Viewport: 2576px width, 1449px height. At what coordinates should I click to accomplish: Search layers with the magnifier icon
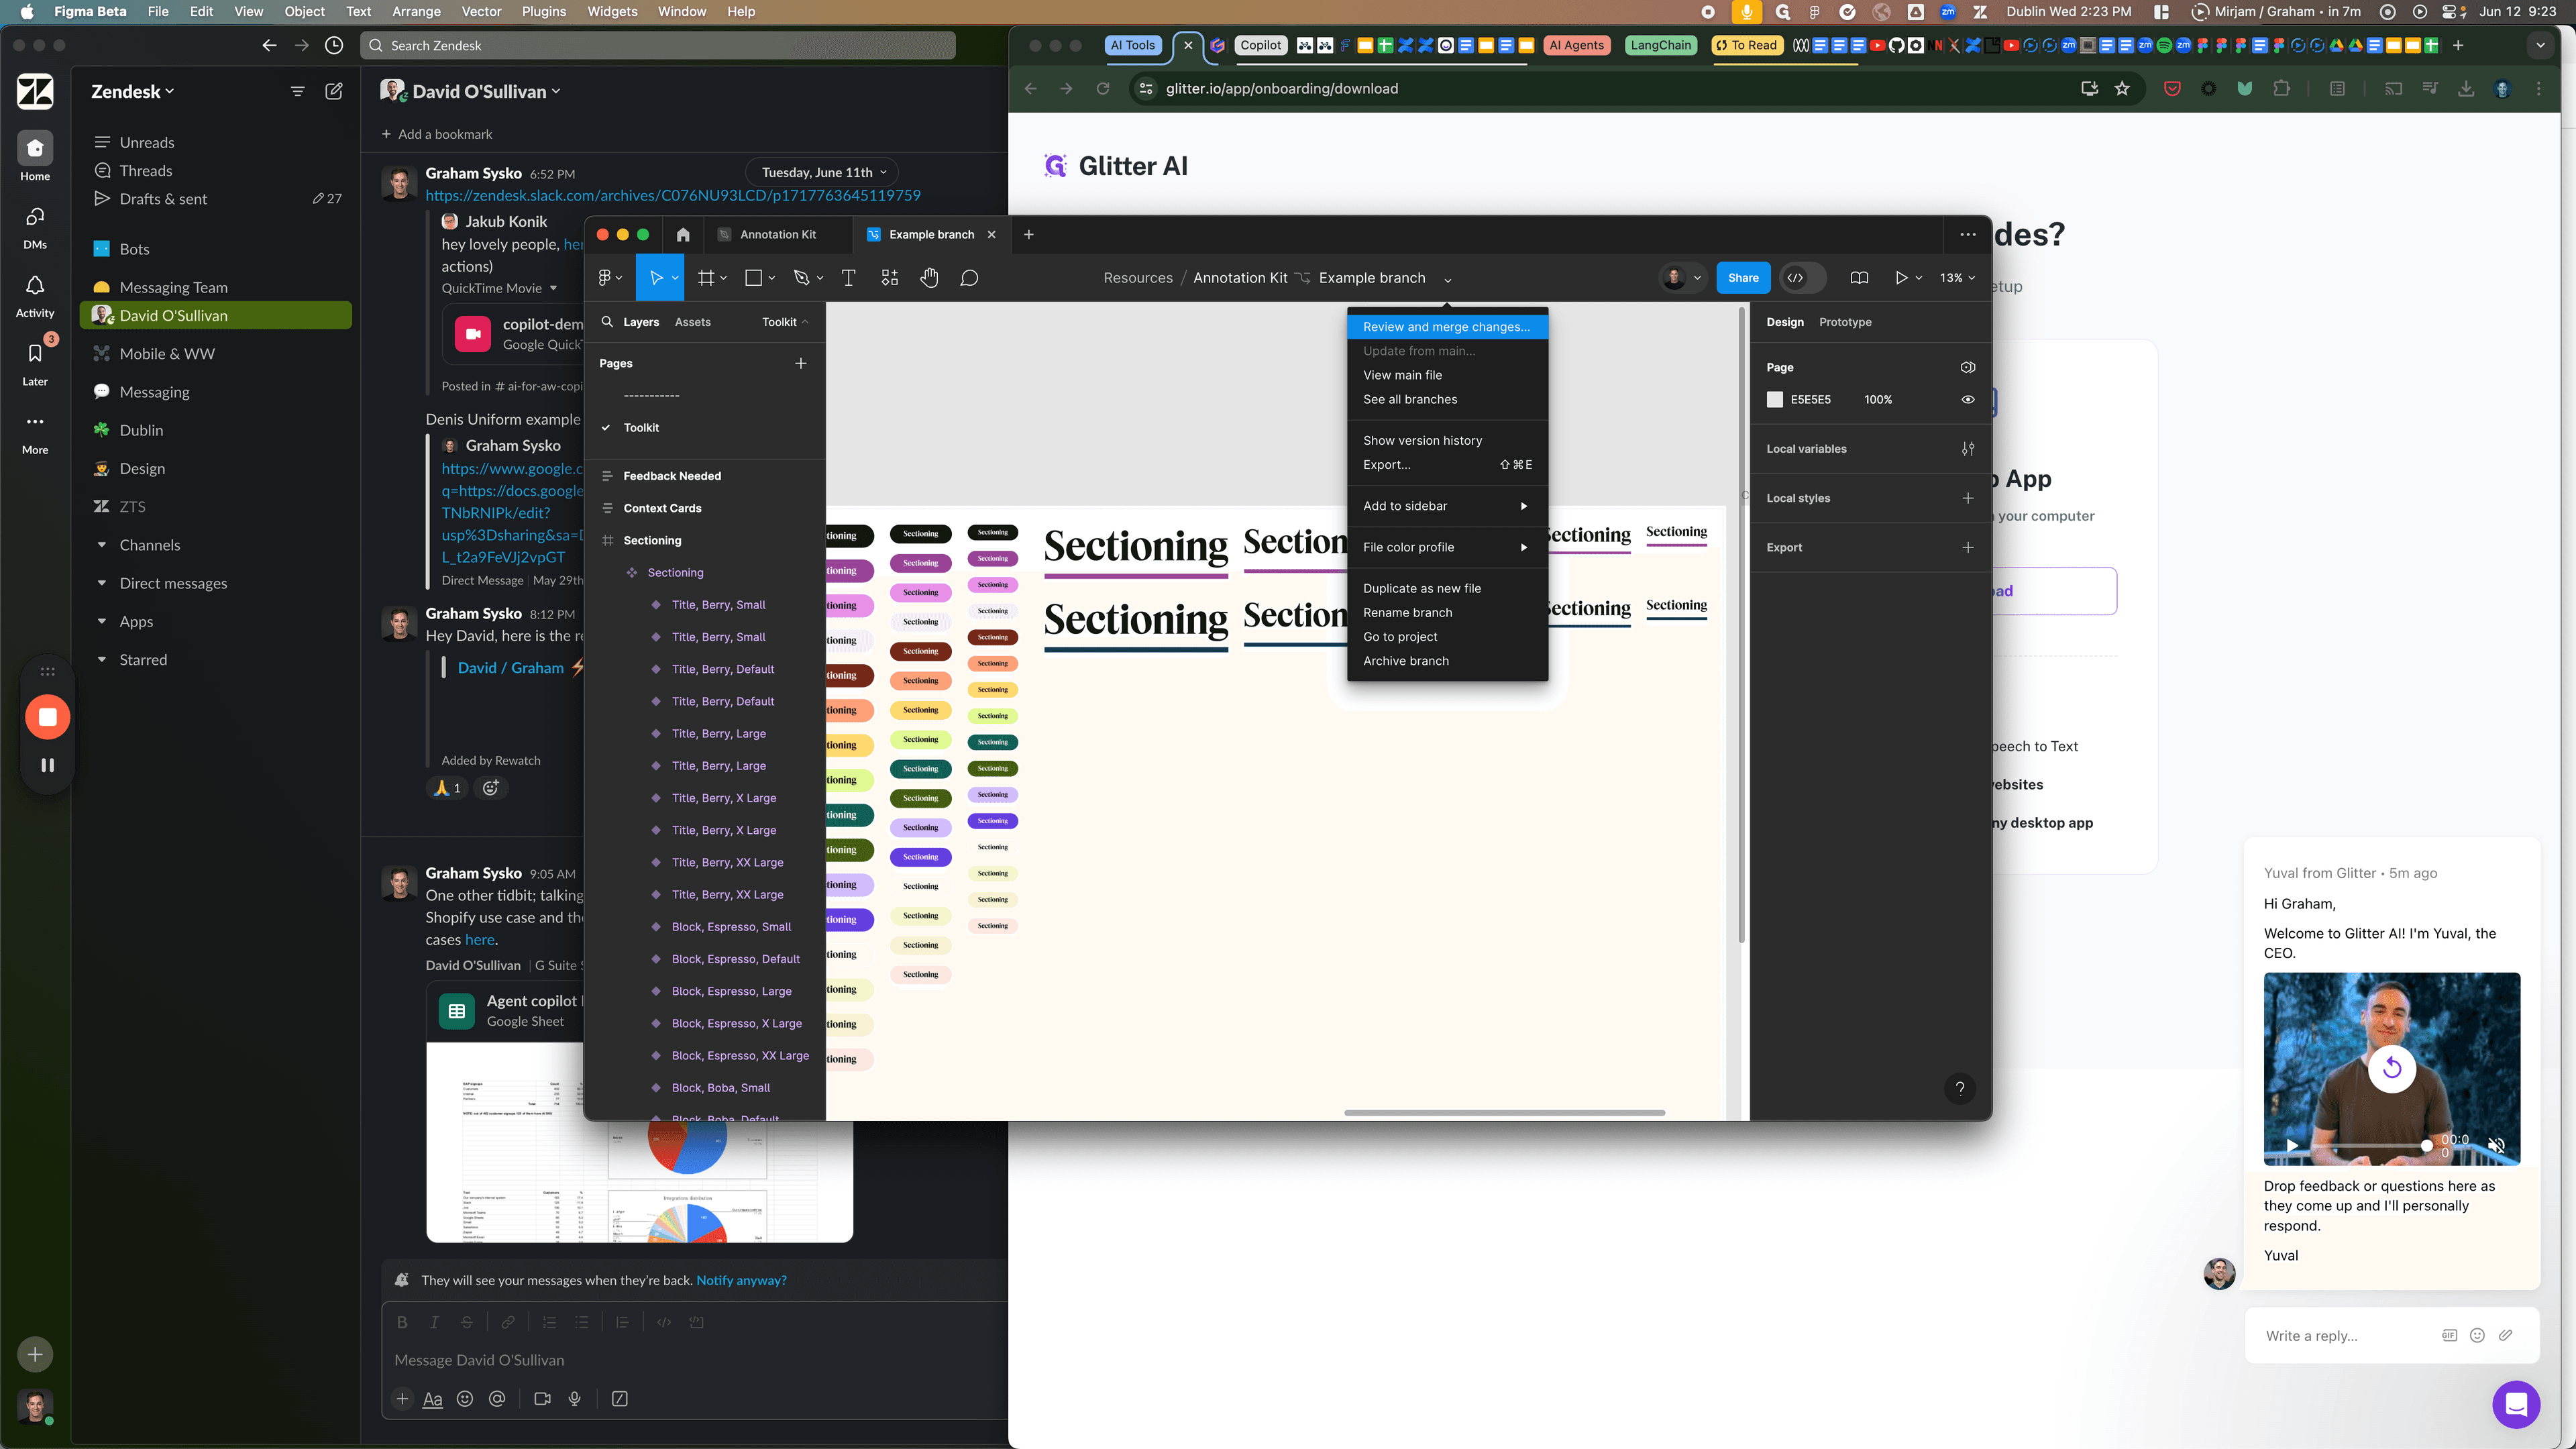pyautogui.click(x=607, y=322)
